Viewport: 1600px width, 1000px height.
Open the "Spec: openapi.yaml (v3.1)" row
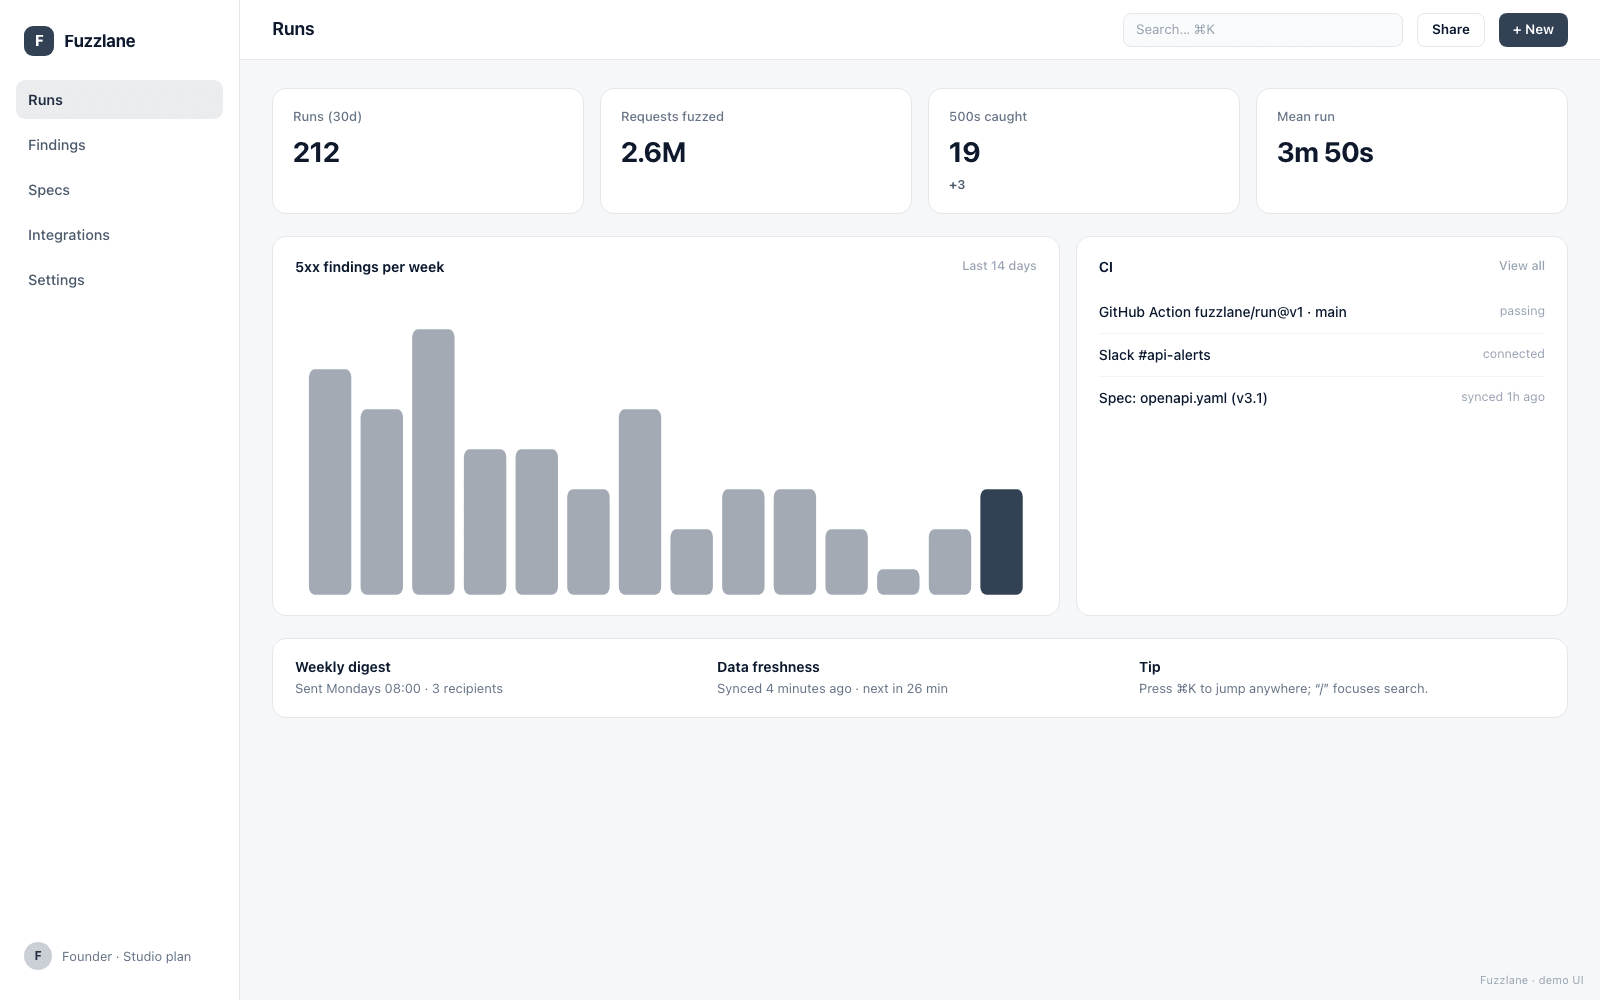pyautogui.click(x=1322, y=398)
